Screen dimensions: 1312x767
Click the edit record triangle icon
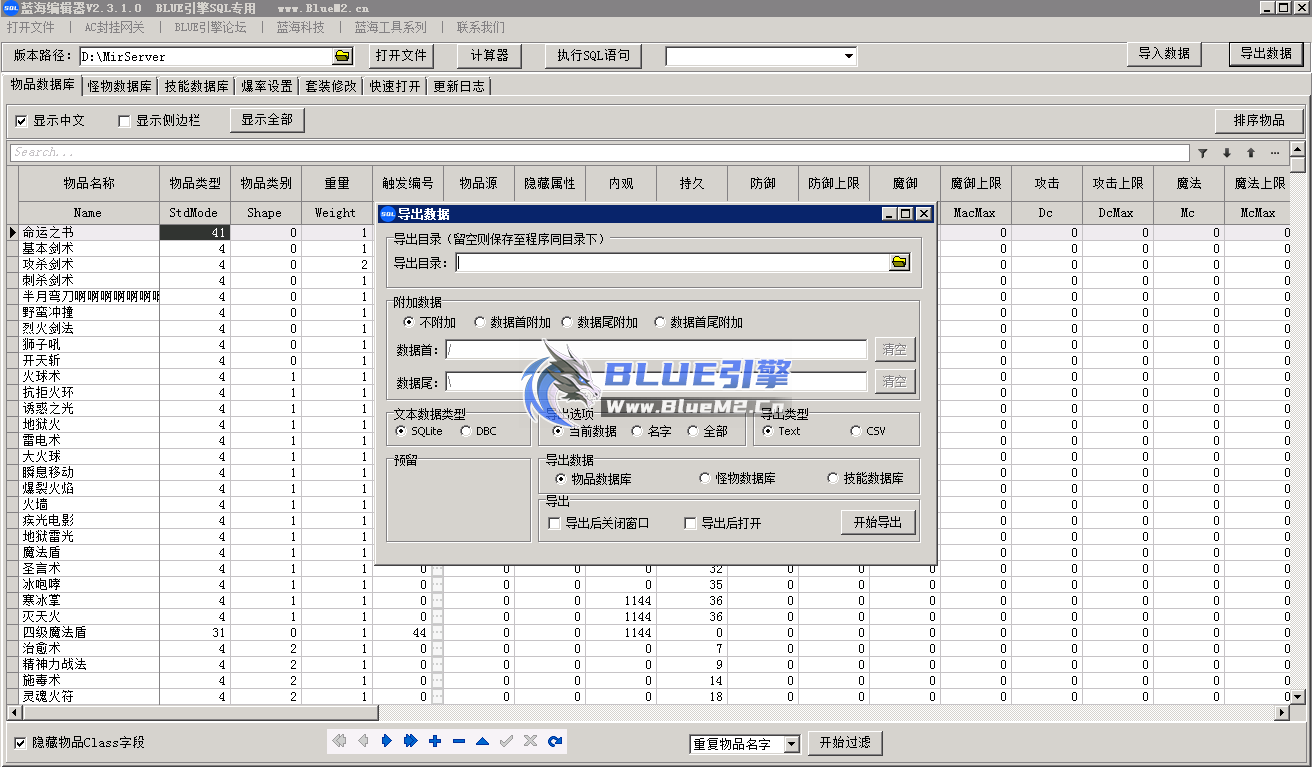click(483, 741)
